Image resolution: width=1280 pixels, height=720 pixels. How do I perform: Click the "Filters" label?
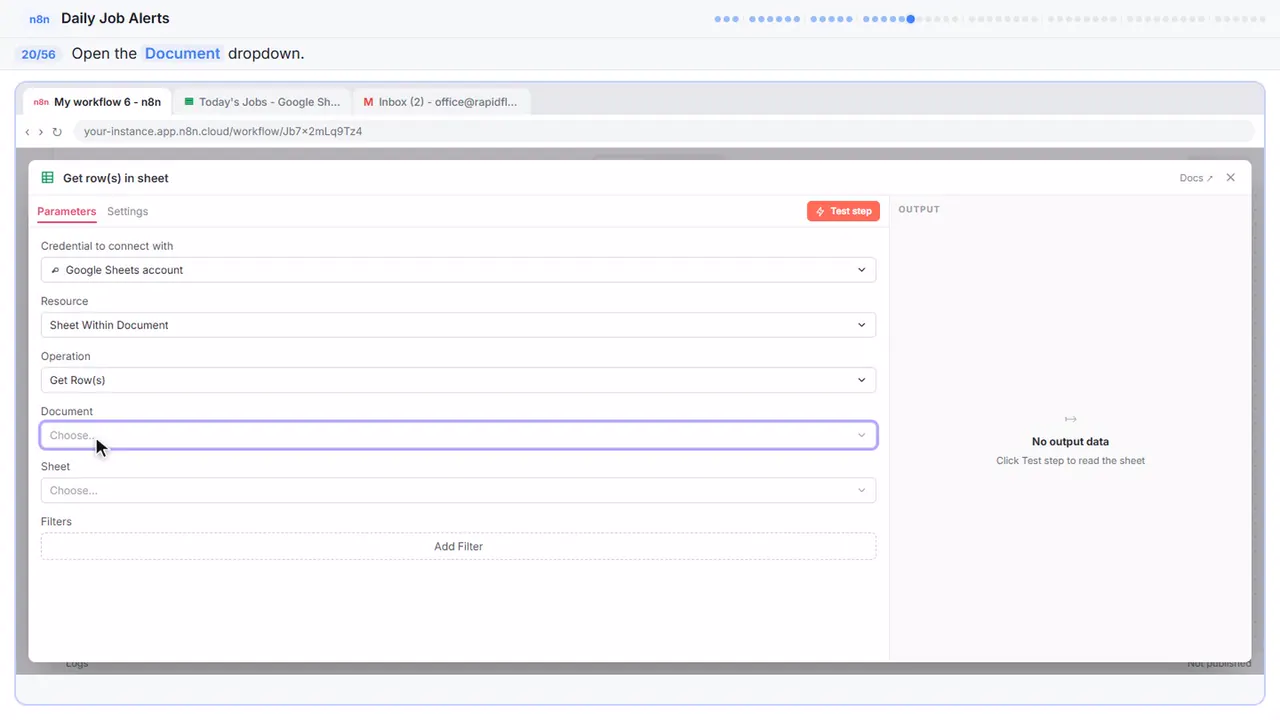(x=56, y=522)
